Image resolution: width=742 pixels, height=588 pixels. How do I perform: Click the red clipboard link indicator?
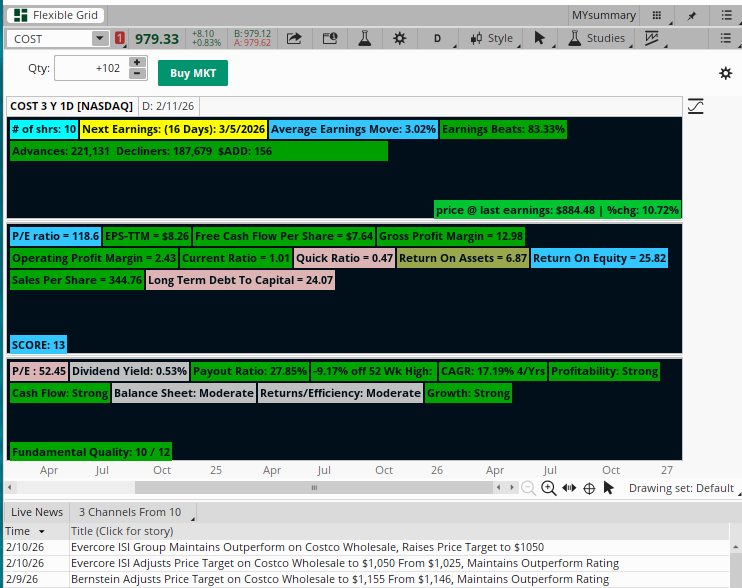point(121,38)
